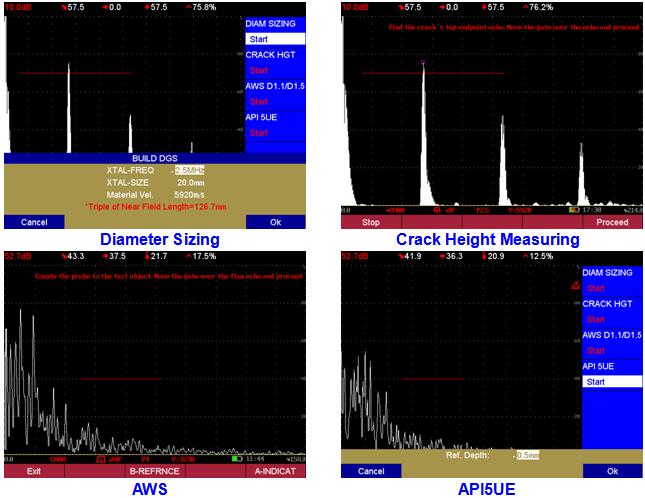Click the 10.0dB gain value in Diameter Sizing screen
645x498 pixels.
click(x=19, y=7)
